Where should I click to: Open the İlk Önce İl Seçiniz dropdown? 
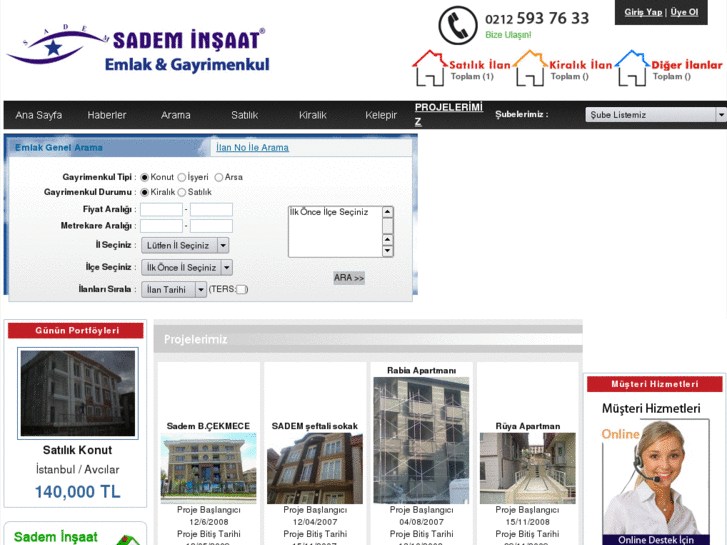(x=187, y=268)
